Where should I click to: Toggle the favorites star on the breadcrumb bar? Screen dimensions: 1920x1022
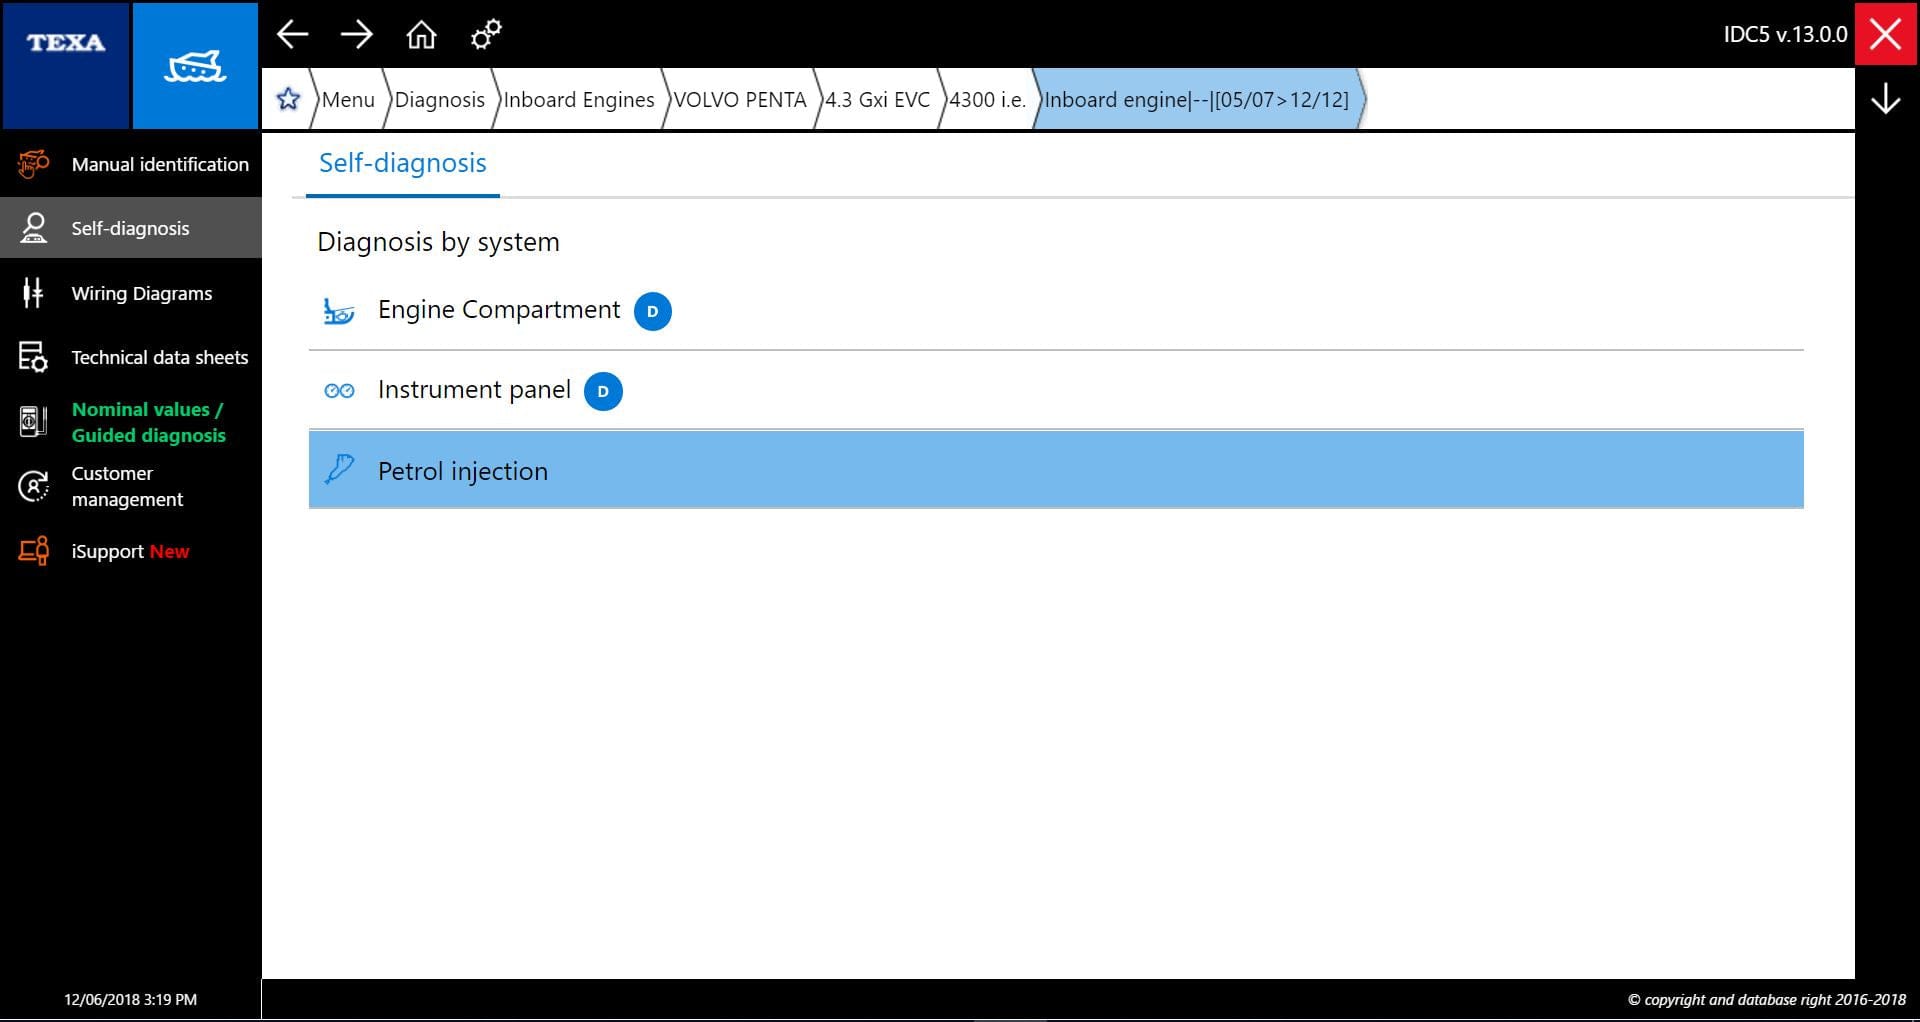[288, 98]
